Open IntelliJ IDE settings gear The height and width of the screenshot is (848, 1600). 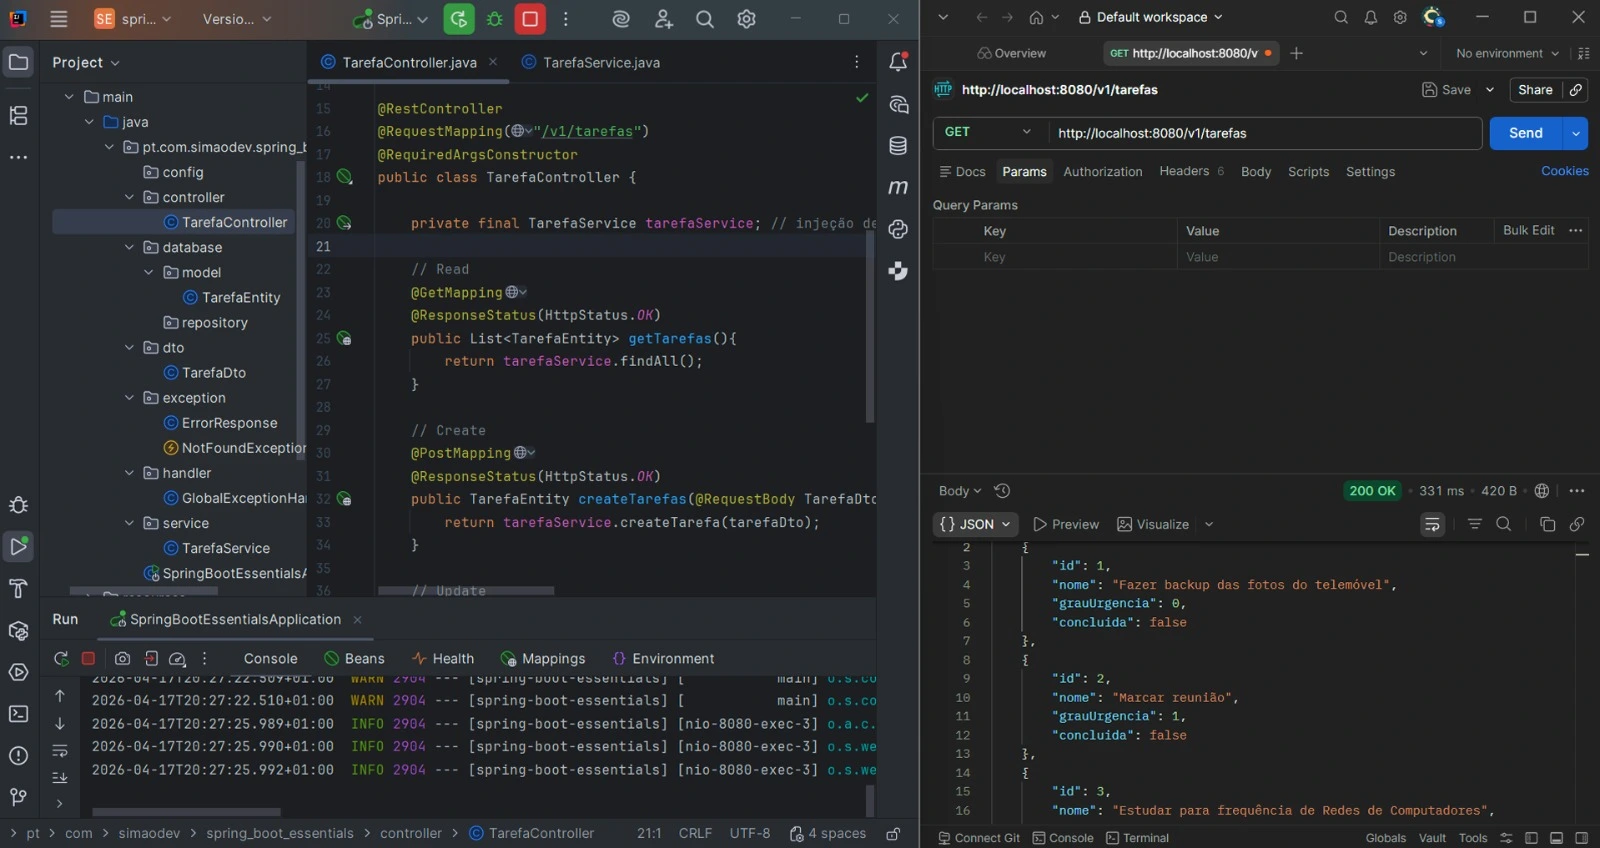[746, 19]
